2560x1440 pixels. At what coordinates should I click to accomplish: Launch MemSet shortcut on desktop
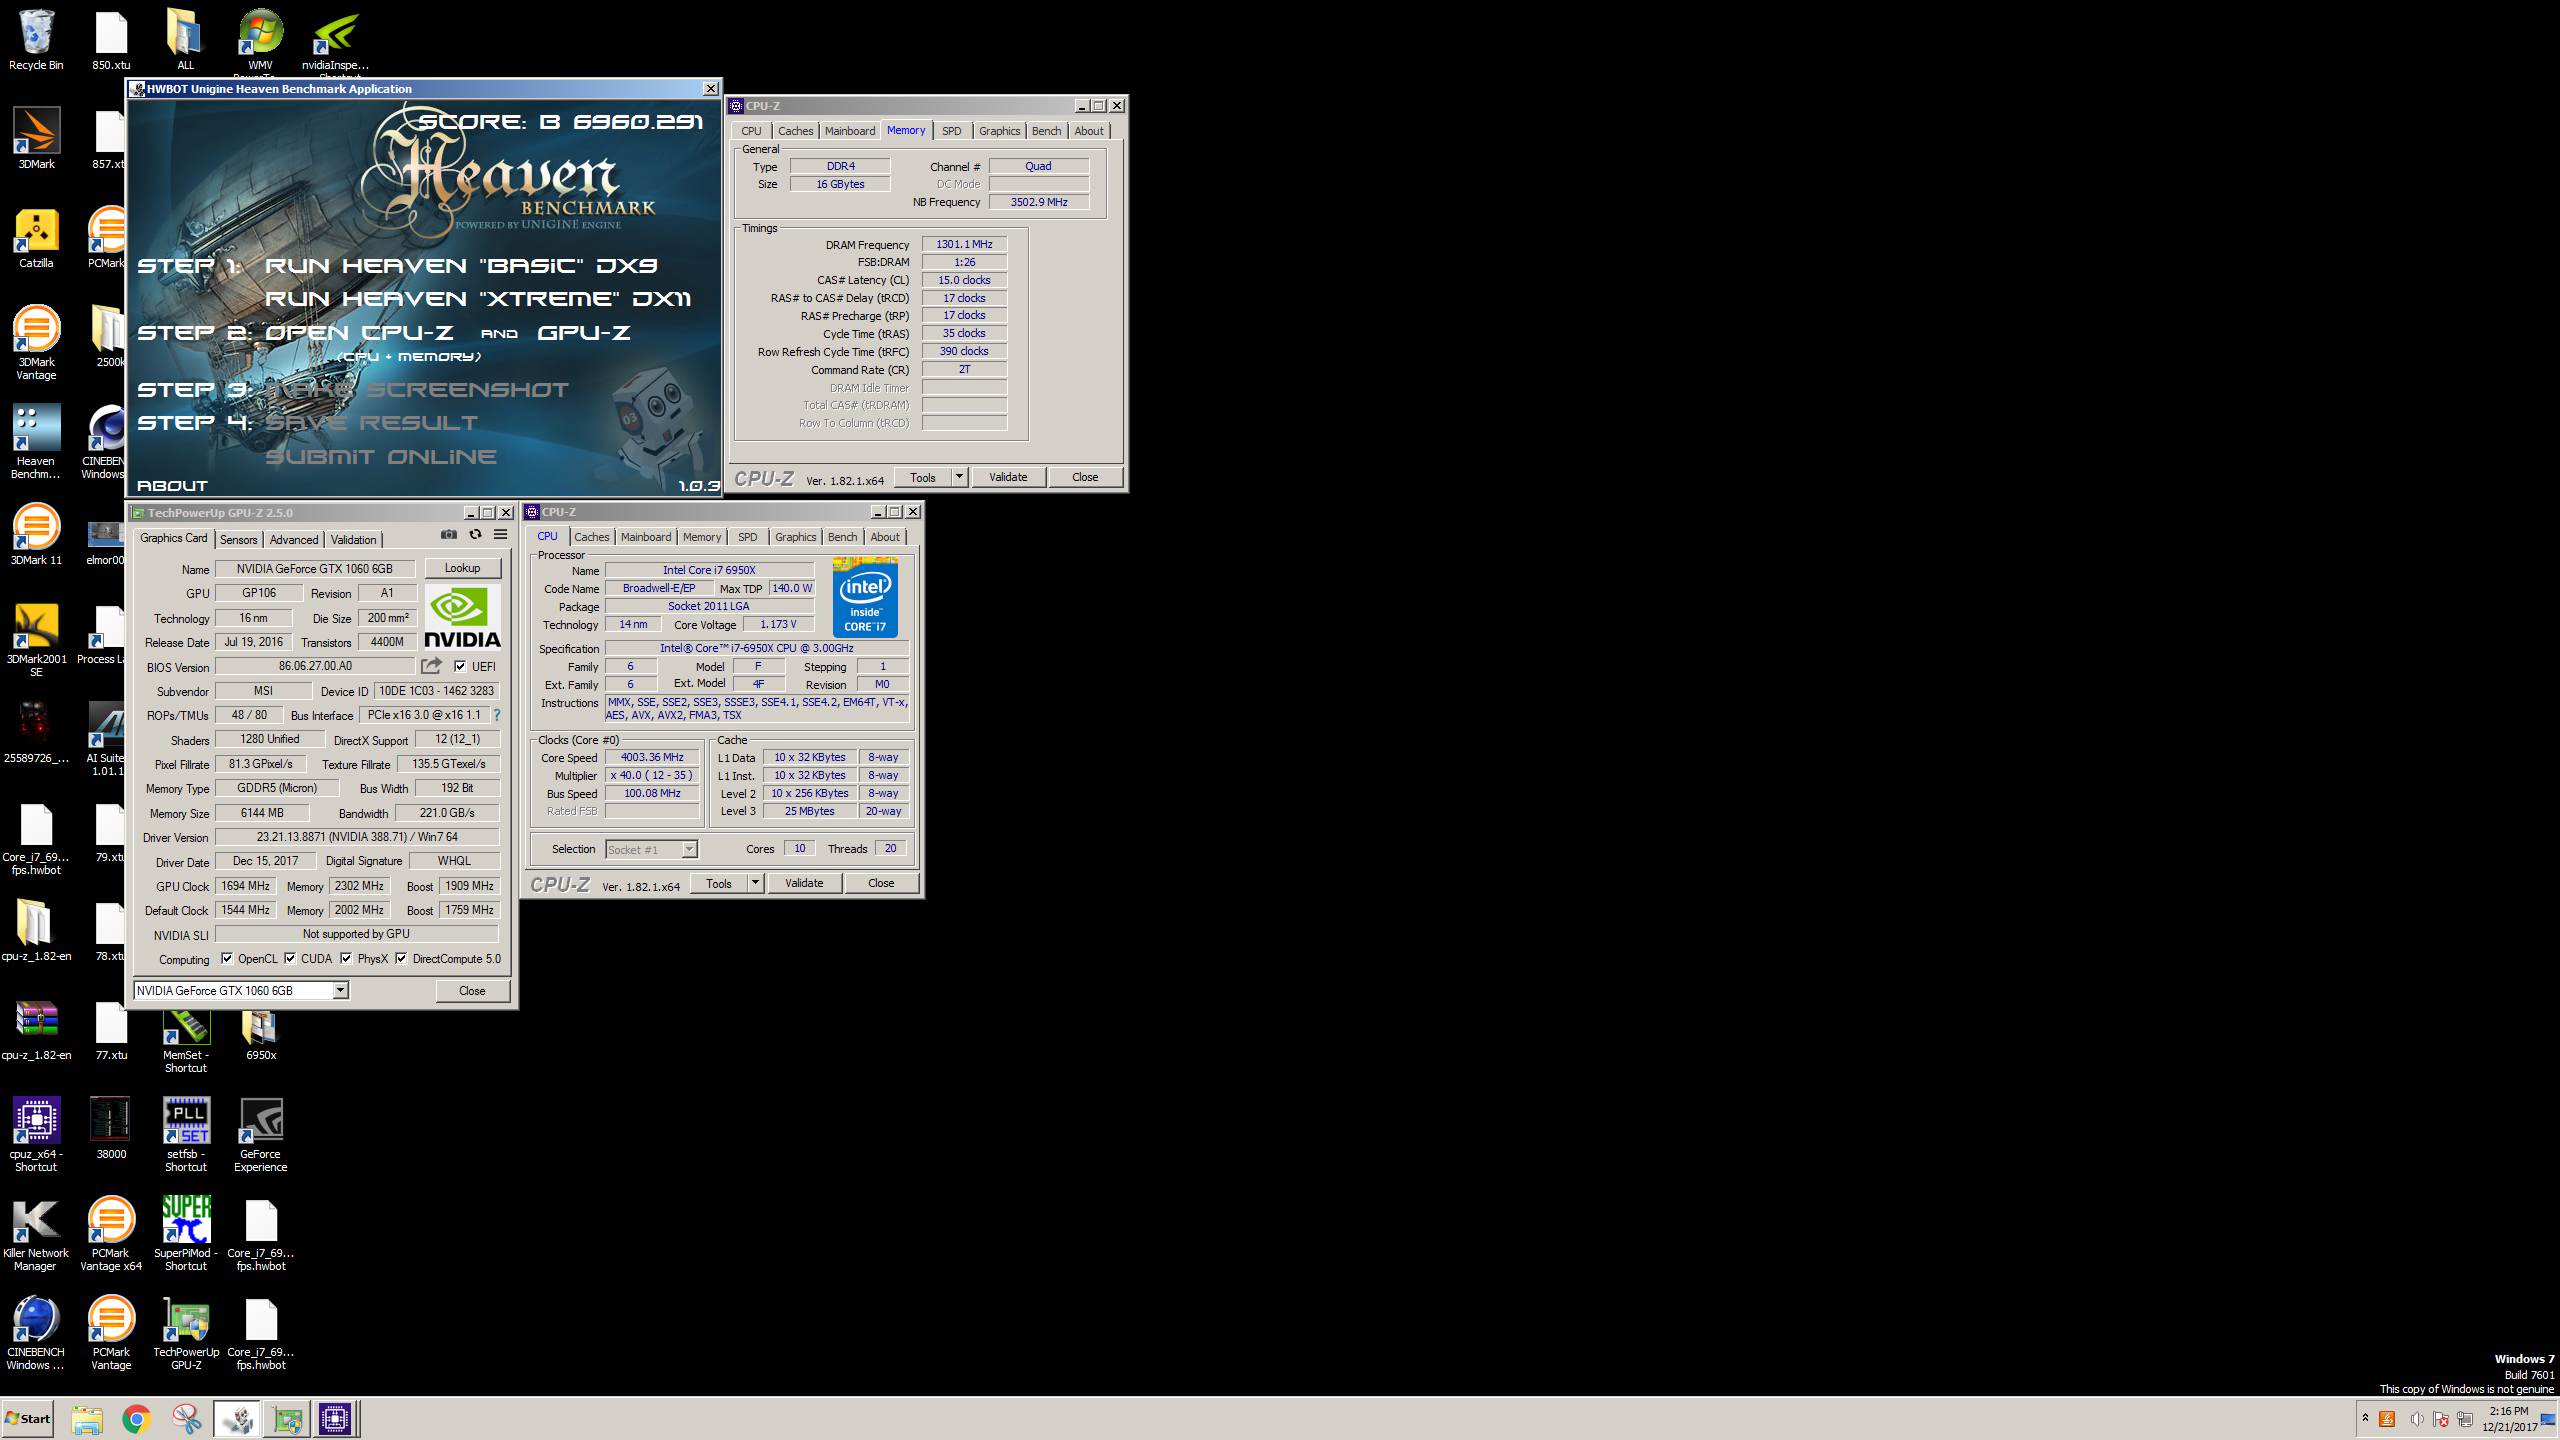pos(186,1040)
